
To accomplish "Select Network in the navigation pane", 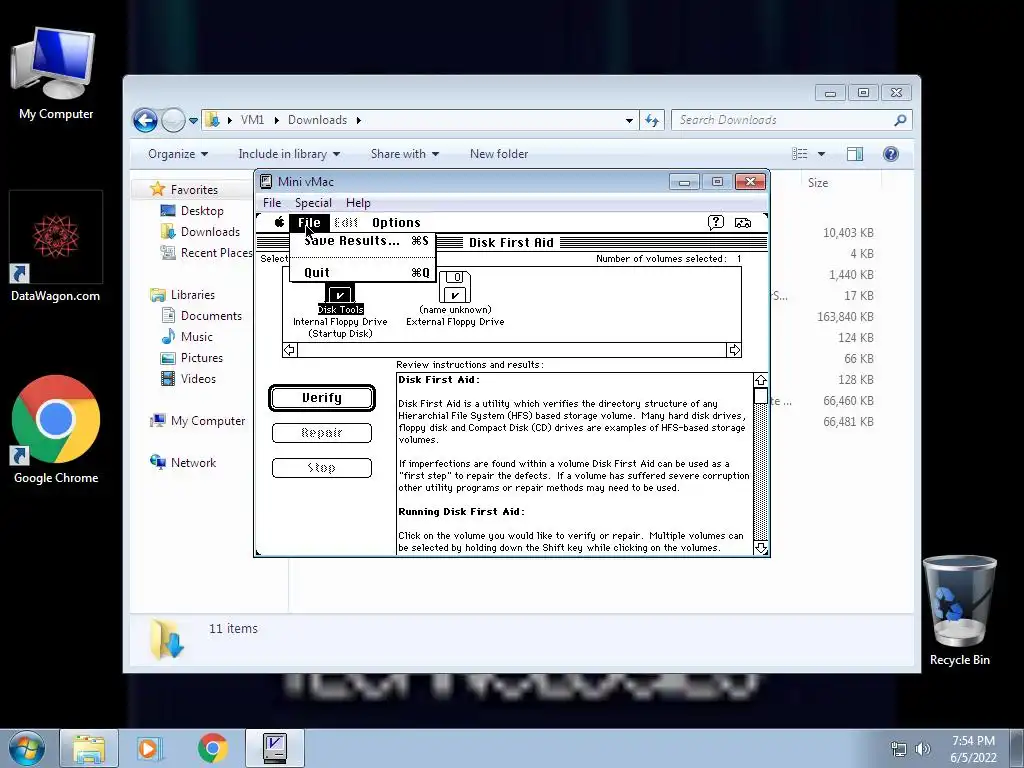I will (x=193, y=463).
